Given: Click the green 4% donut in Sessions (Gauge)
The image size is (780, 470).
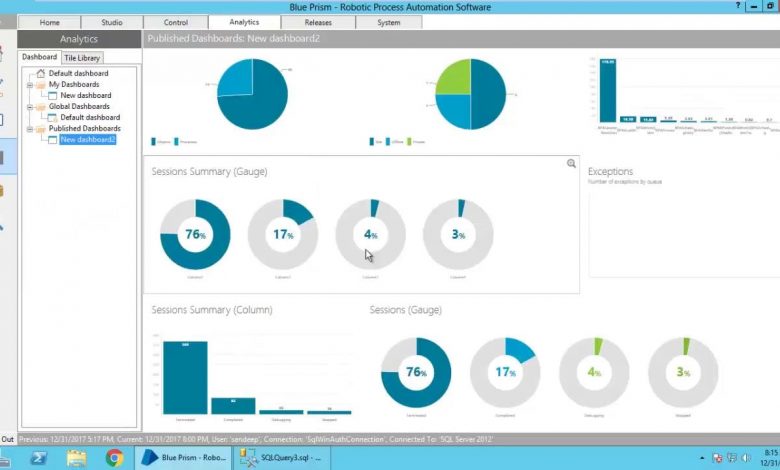Looking at the screenshot, I should point(594,373).
